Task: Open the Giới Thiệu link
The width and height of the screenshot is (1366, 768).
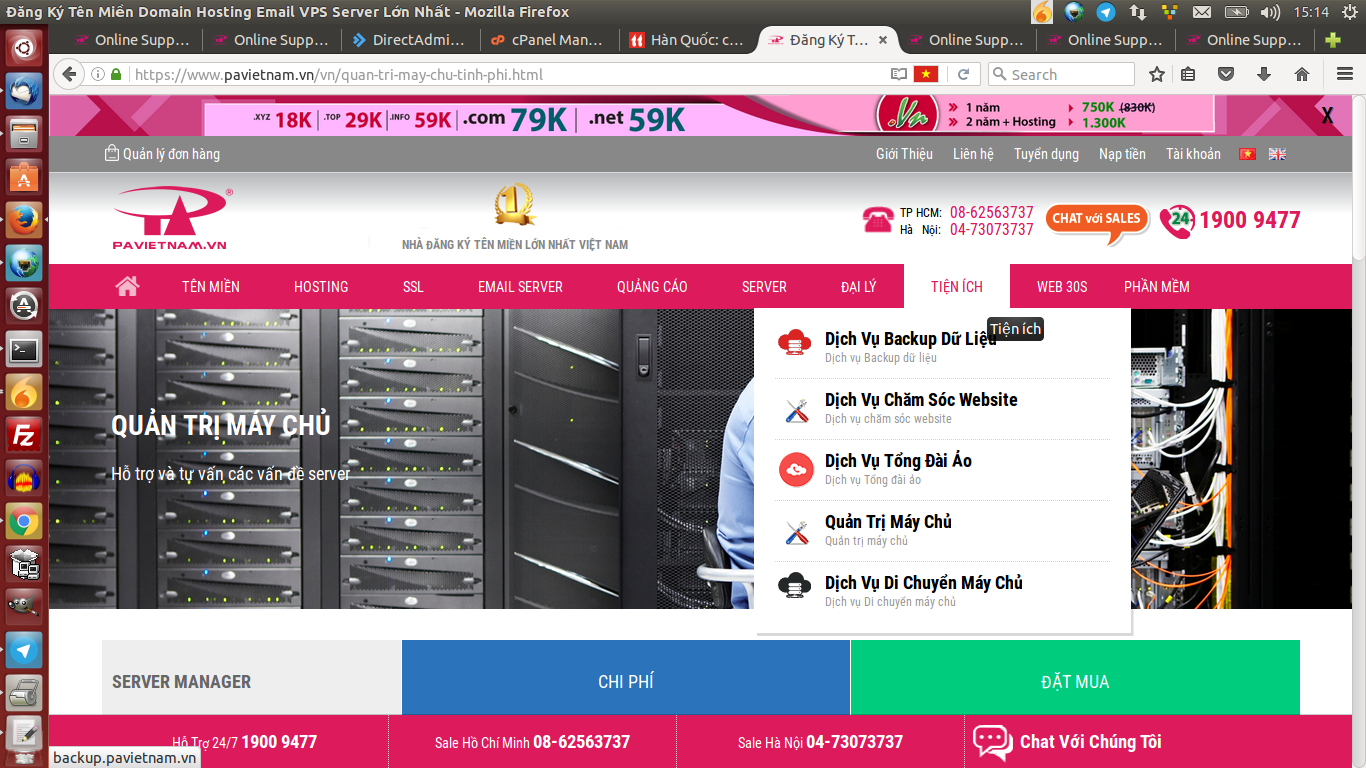Action: click(904, 154)
